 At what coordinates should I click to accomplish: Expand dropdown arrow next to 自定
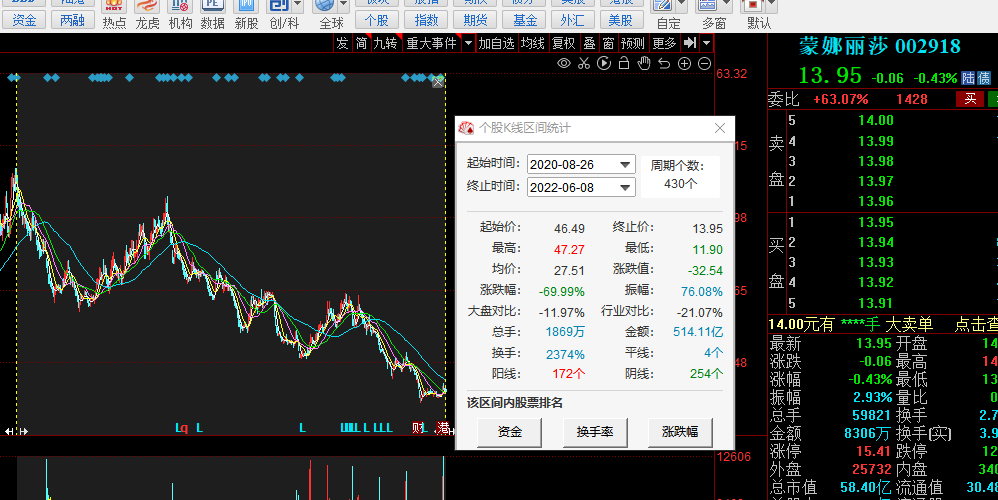682,6
